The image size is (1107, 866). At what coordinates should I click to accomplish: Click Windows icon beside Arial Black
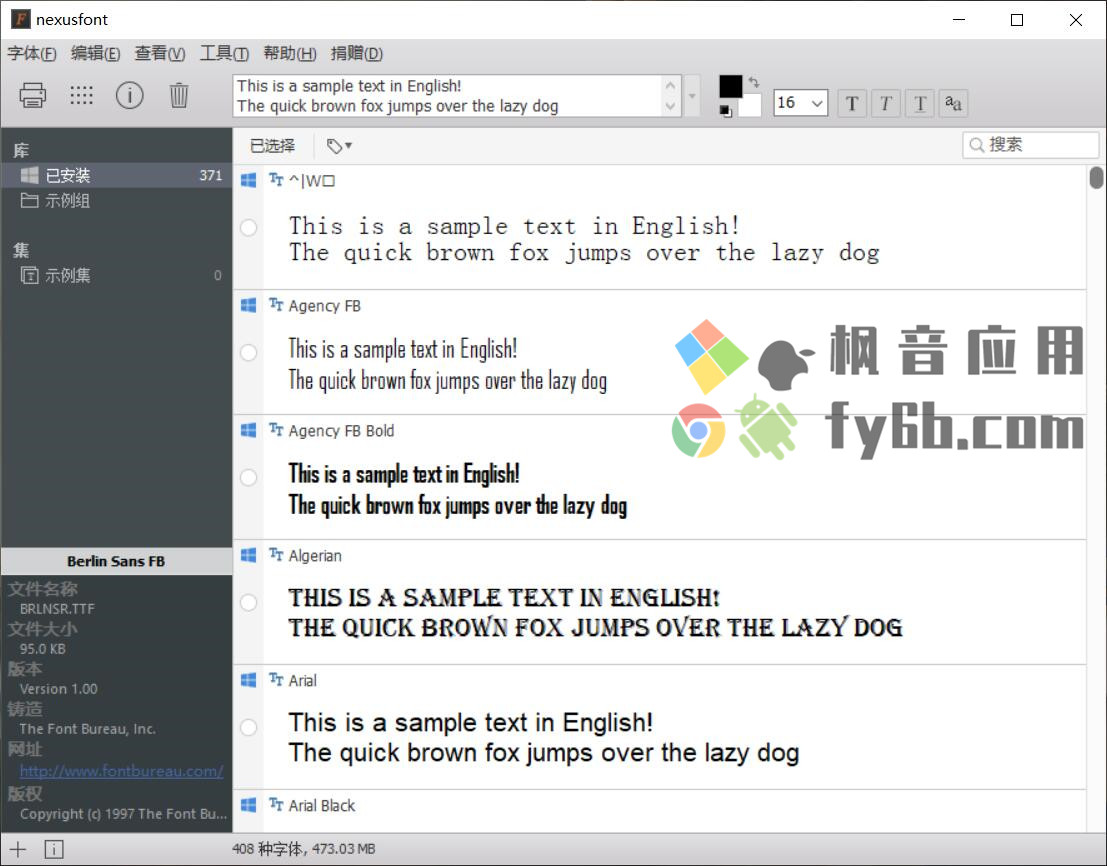[x=249, y=805]
